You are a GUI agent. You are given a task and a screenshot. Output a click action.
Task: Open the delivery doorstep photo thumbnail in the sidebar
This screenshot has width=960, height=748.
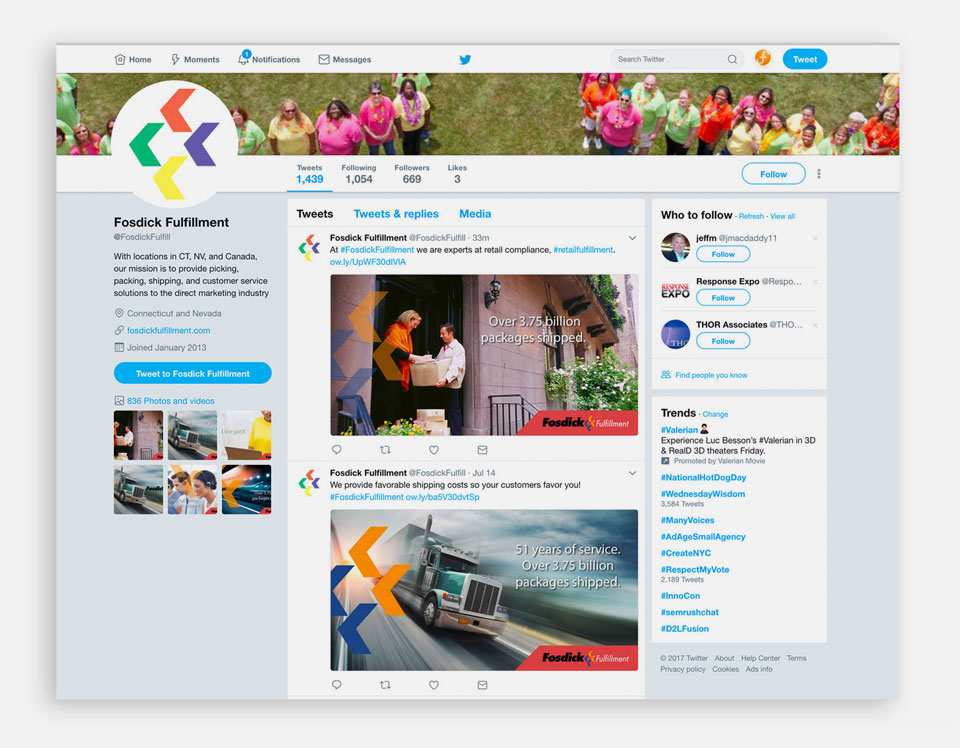138,435
